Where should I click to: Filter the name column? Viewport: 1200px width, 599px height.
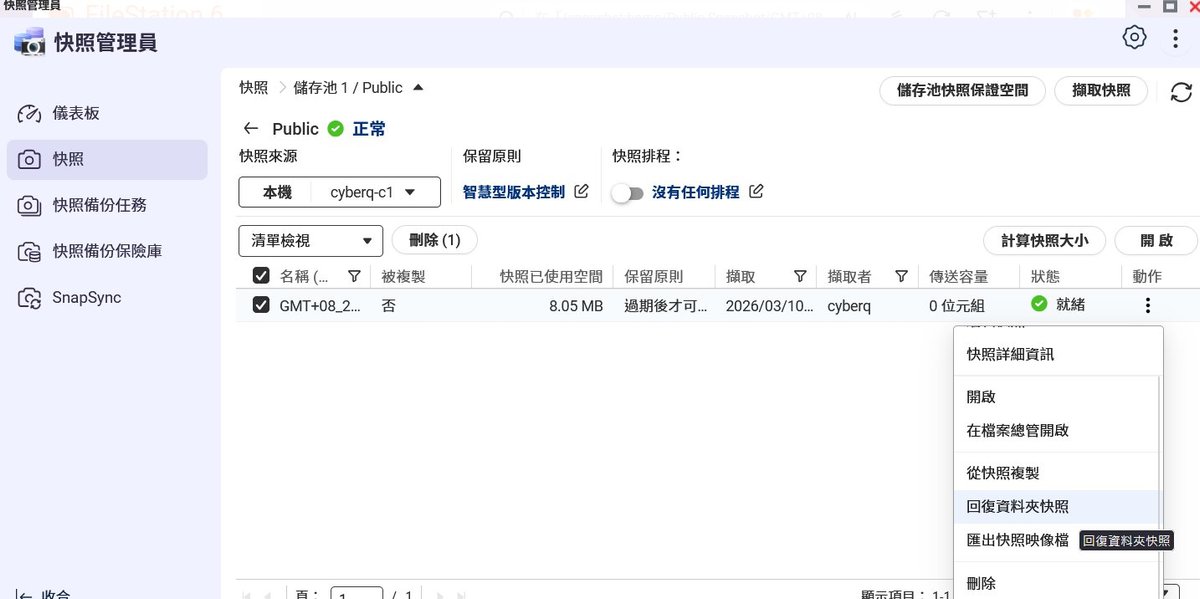(x=354, y=276)
